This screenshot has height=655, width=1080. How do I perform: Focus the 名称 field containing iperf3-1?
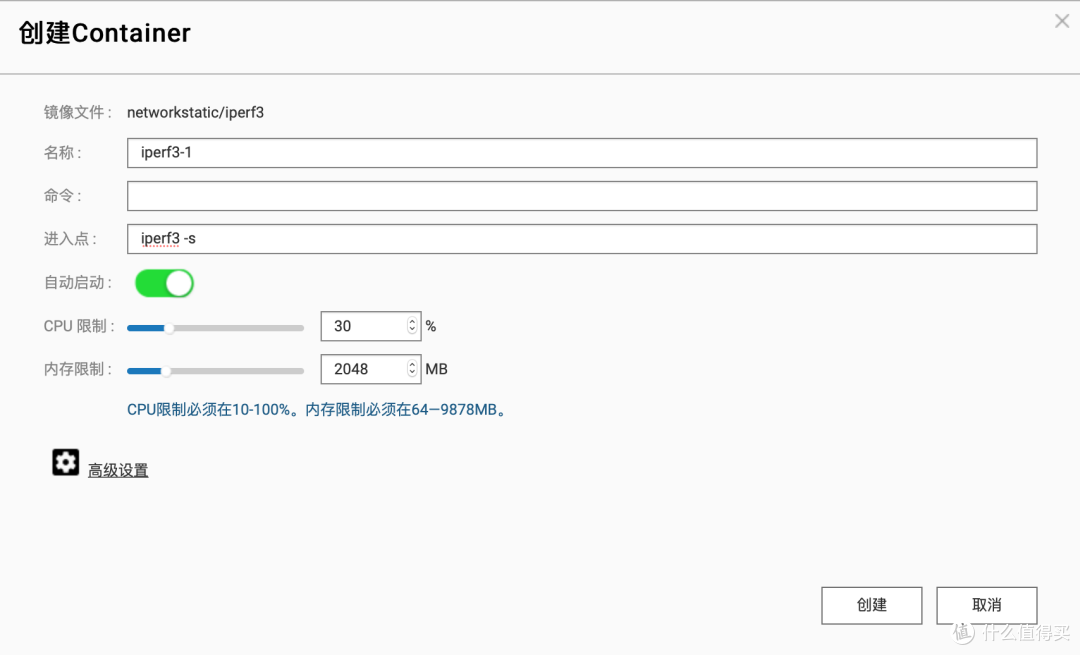(x=582, y=153)
